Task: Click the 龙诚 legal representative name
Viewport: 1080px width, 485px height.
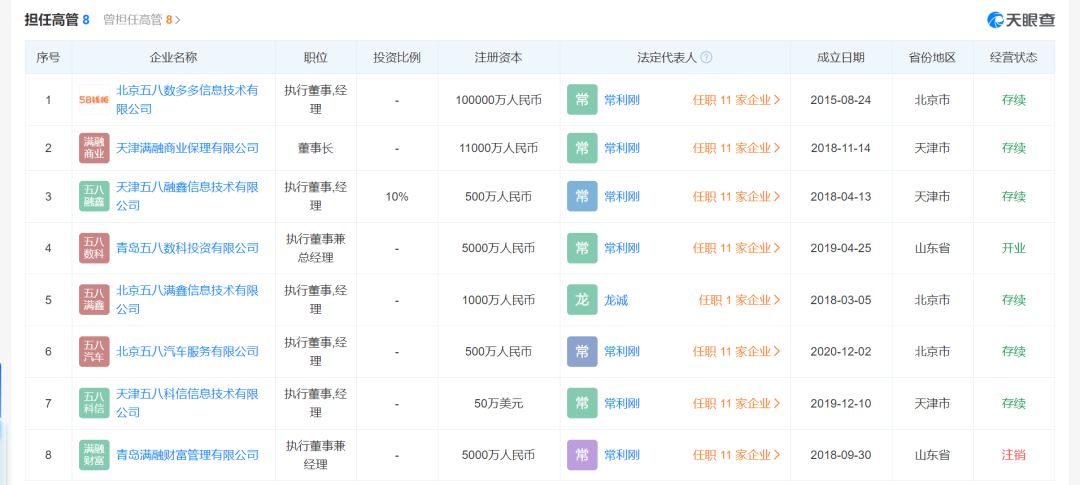Action: (616, 299)
